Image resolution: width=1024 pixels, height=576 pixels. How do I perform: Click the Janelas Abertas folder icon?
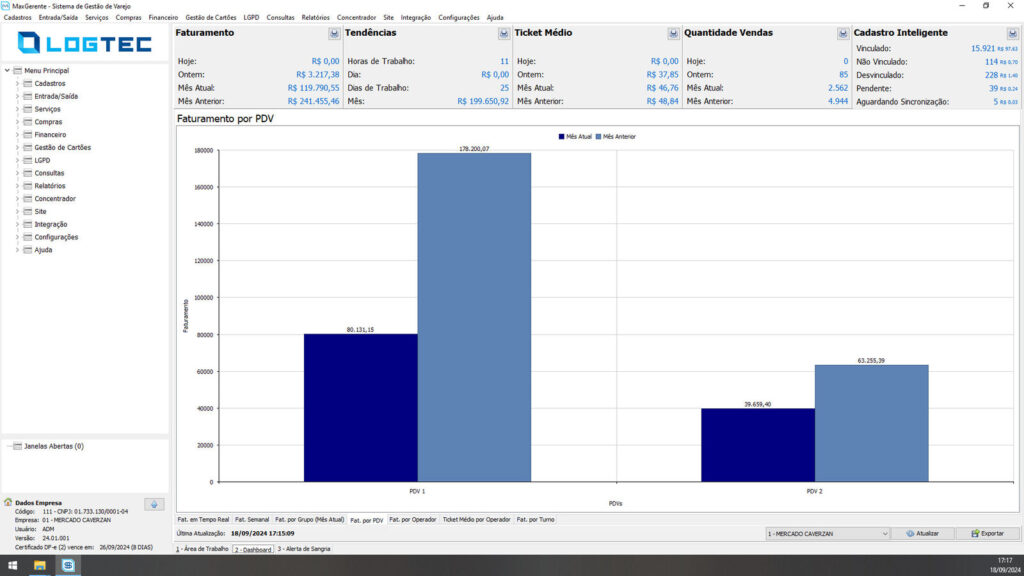click(18, 446)
